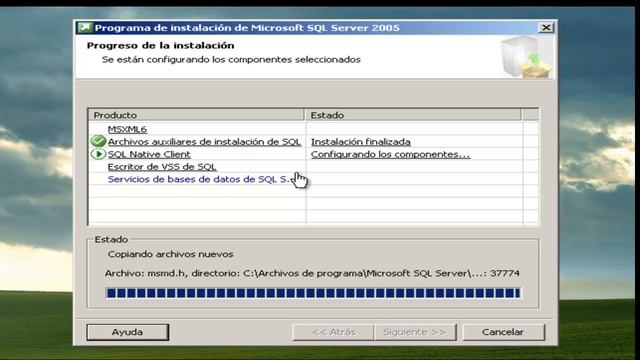
Task: Click the window title Programa de instalación text
Action: (x=247, y=28)
